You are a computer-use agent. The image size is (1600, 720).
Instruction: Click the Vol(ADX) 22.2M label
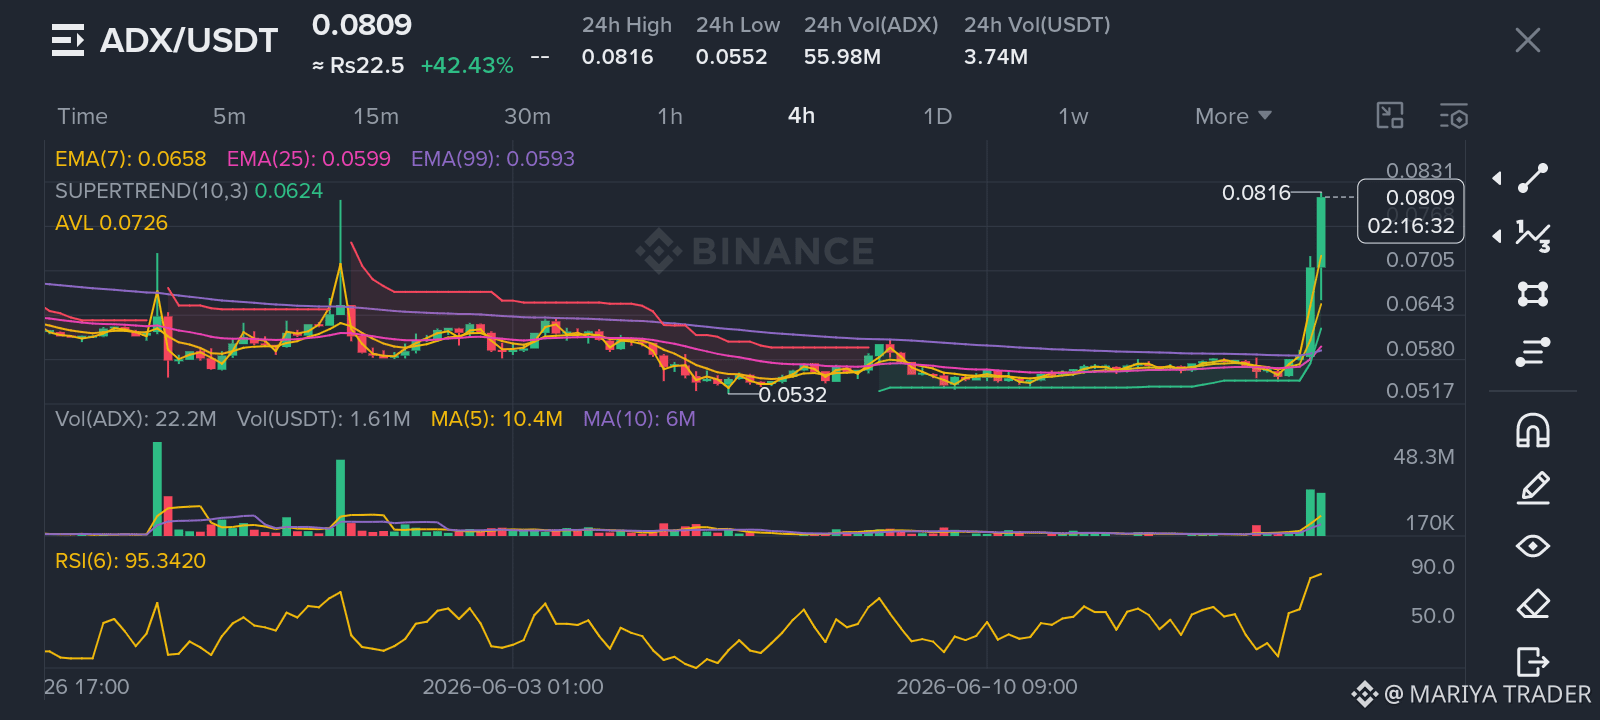[136, 419]
